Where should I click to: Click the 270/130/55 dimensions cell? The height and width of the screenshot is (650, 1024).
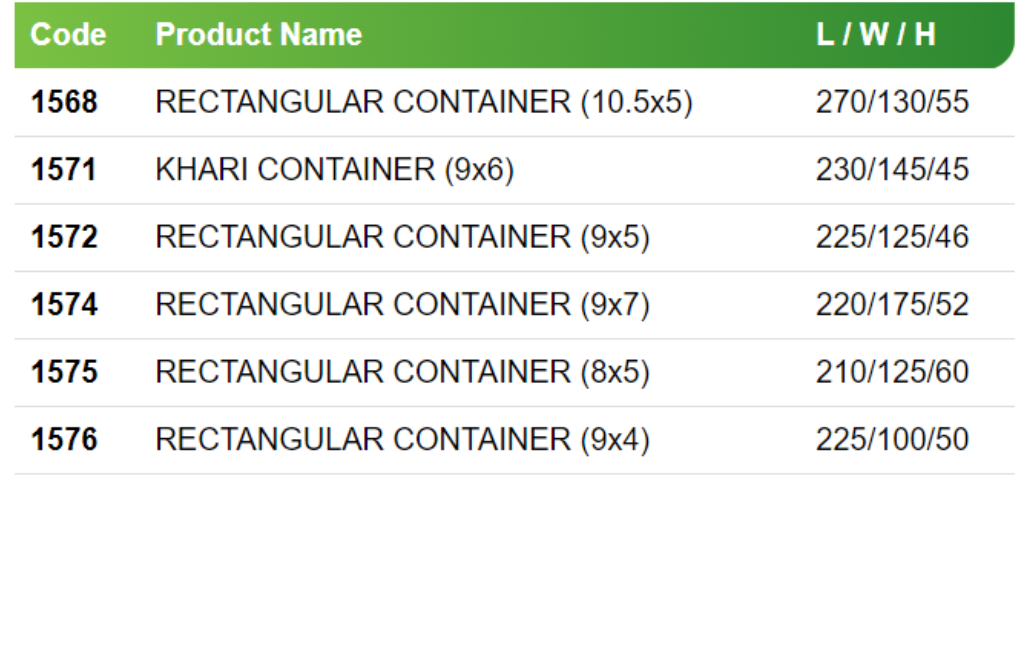[x=892, y=102]
